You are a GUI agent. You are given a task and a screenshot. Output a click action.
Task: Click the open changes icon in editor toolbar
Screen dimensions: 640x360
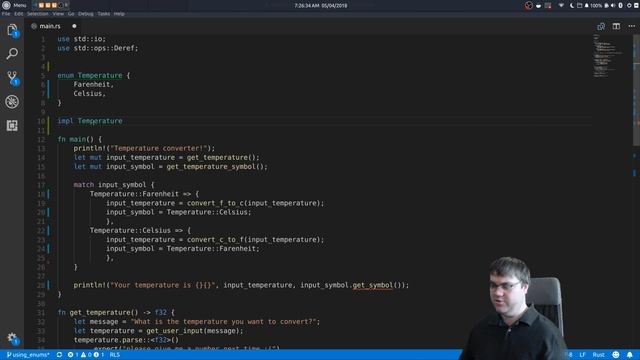[x=601, y=26]
